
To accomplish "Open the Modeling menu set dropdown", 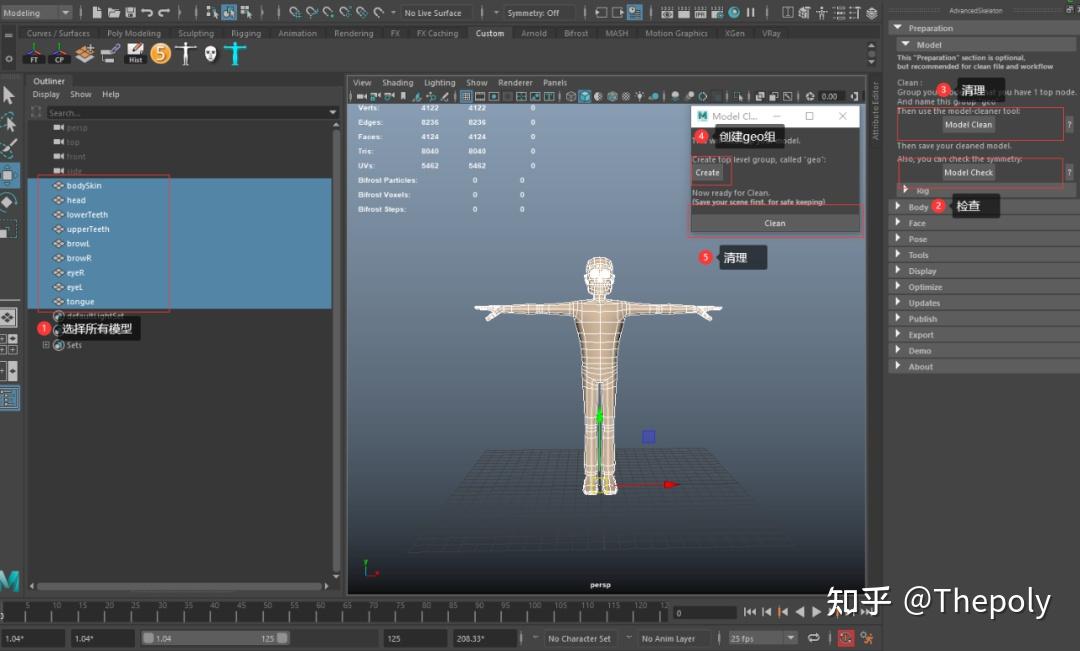I will (37, 13).
